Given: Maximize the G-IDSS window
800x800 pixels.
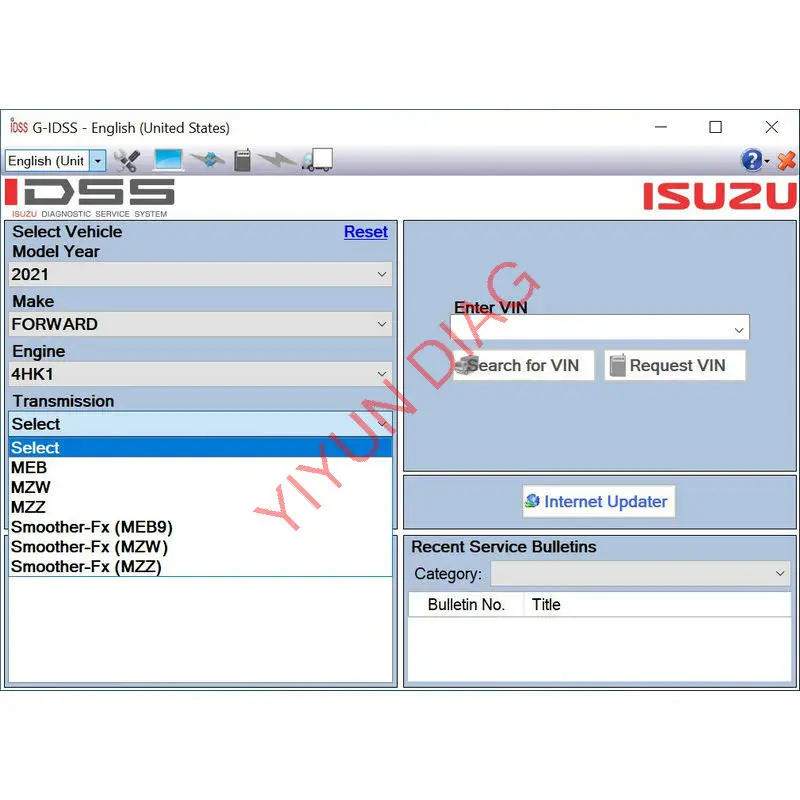Looking at the screenshot, I should (715, 127).
